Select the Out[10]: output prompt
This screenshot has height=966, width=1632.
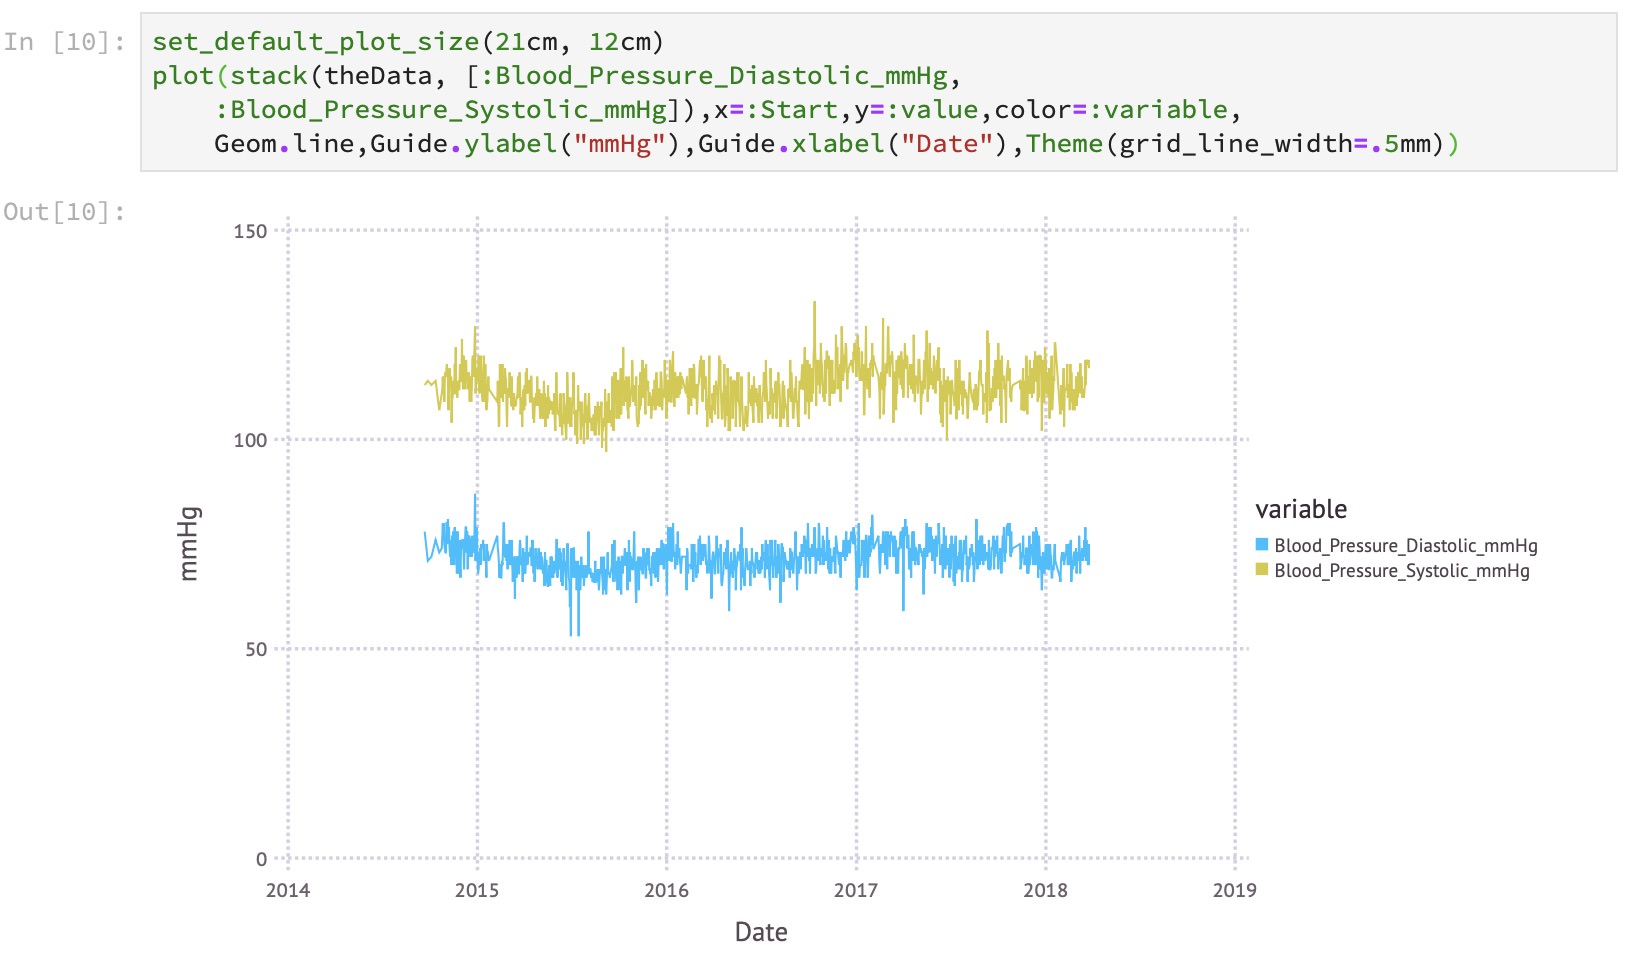(65, 212)
